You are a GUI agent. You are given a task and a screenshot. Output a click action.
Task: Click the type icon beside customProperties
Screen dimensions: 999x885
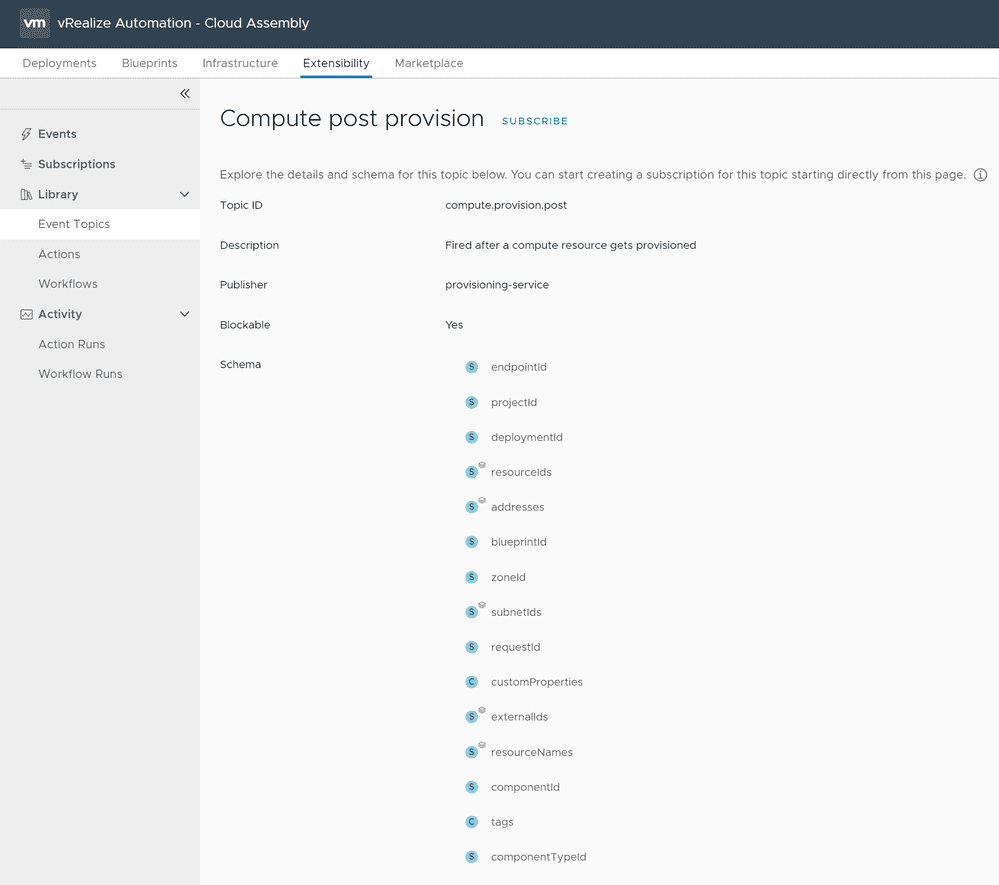472,682
